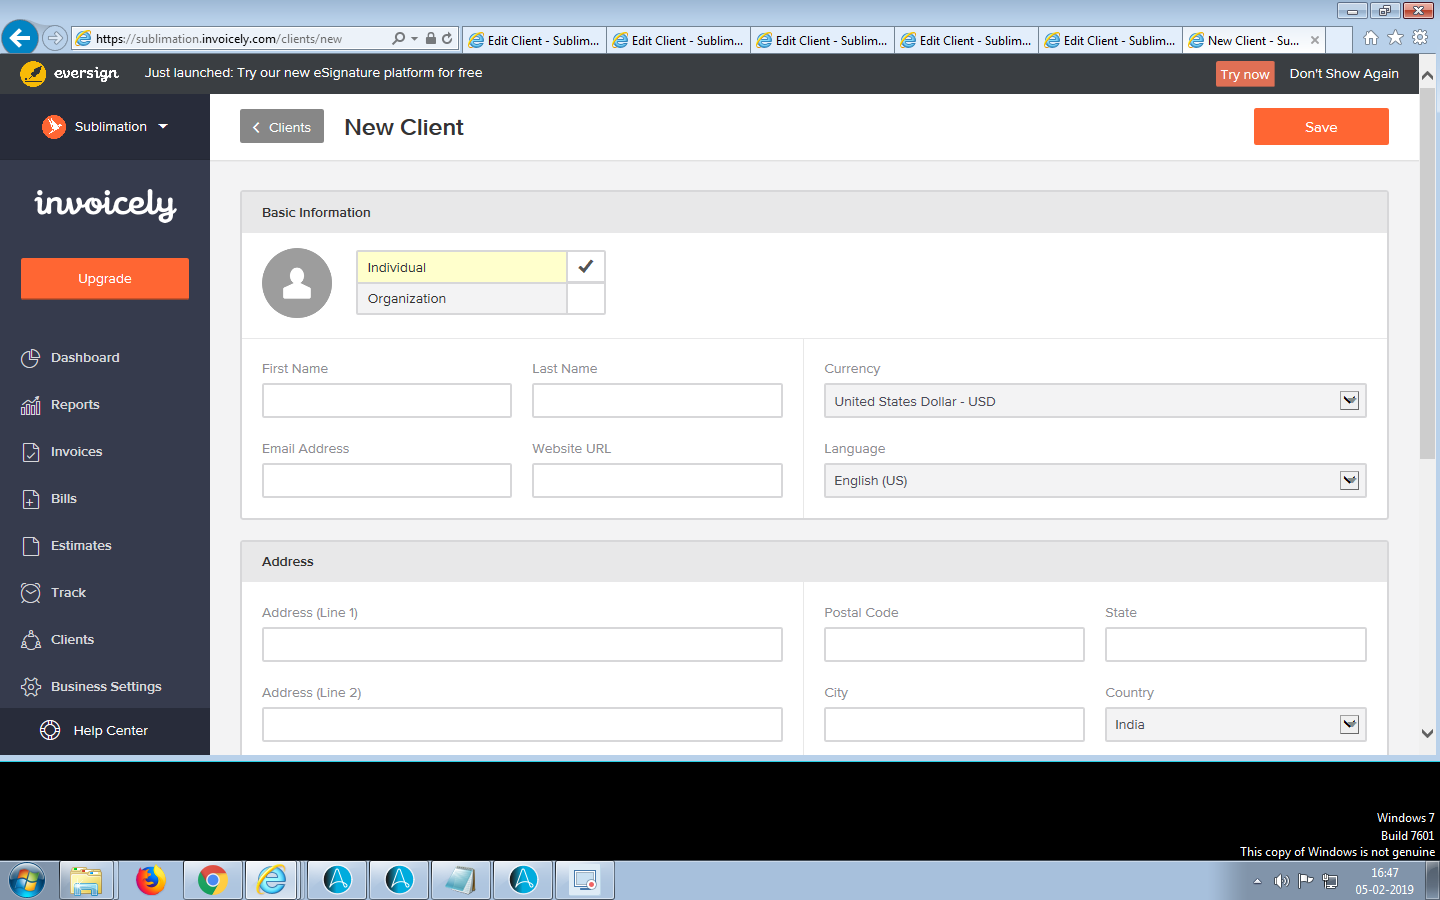
Task: Select the Individual client type checkbox
Action: point(586,267)
